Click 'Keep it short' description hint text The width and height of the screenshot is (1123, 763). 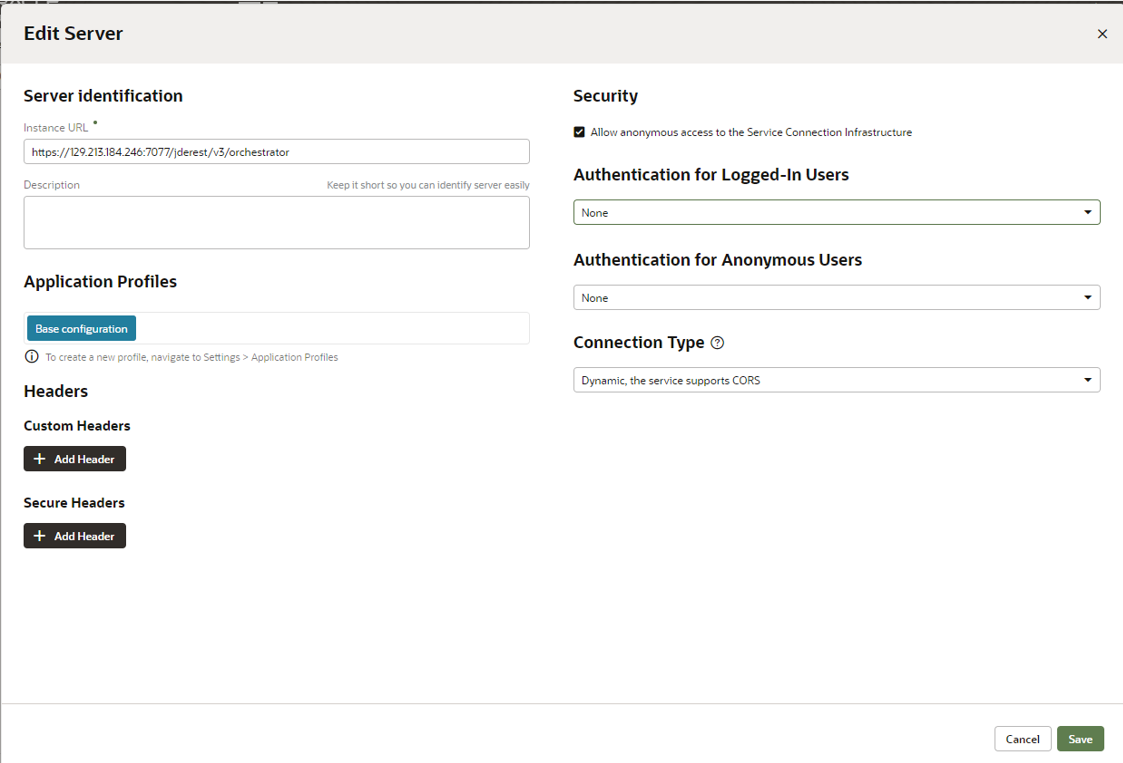428,185
